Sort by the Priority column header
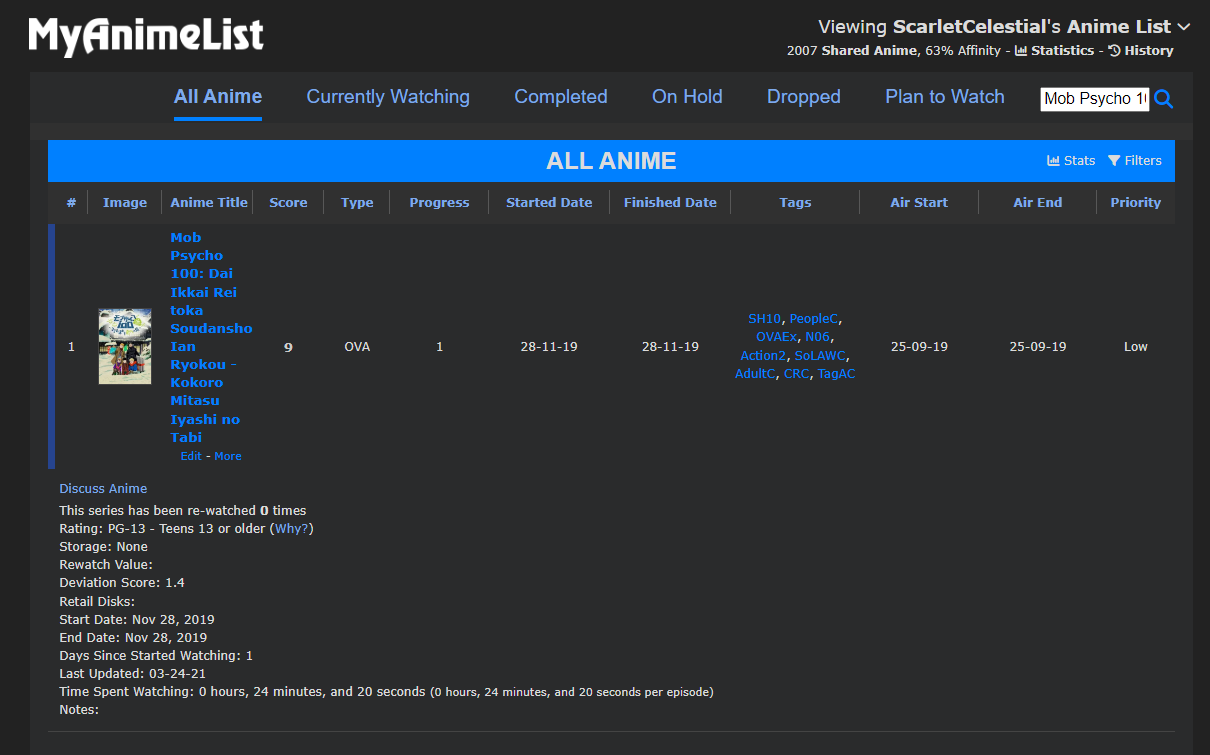 (1136, 202)
